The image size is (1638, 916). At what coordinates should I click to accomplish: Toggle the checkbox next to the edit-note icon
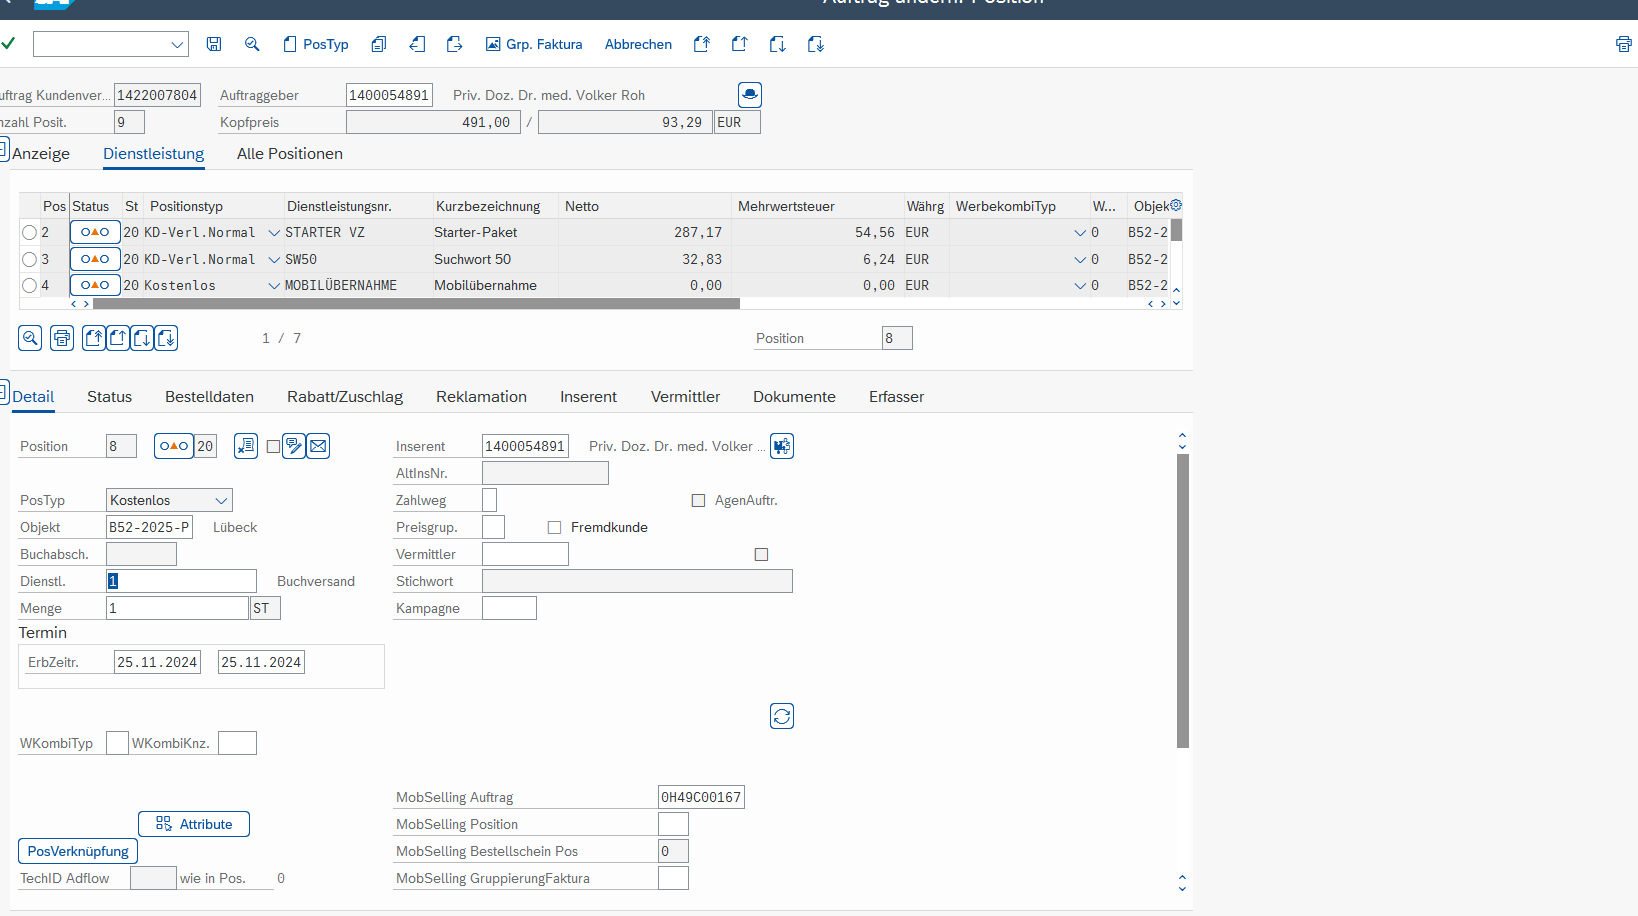click(x=273, y=447)
